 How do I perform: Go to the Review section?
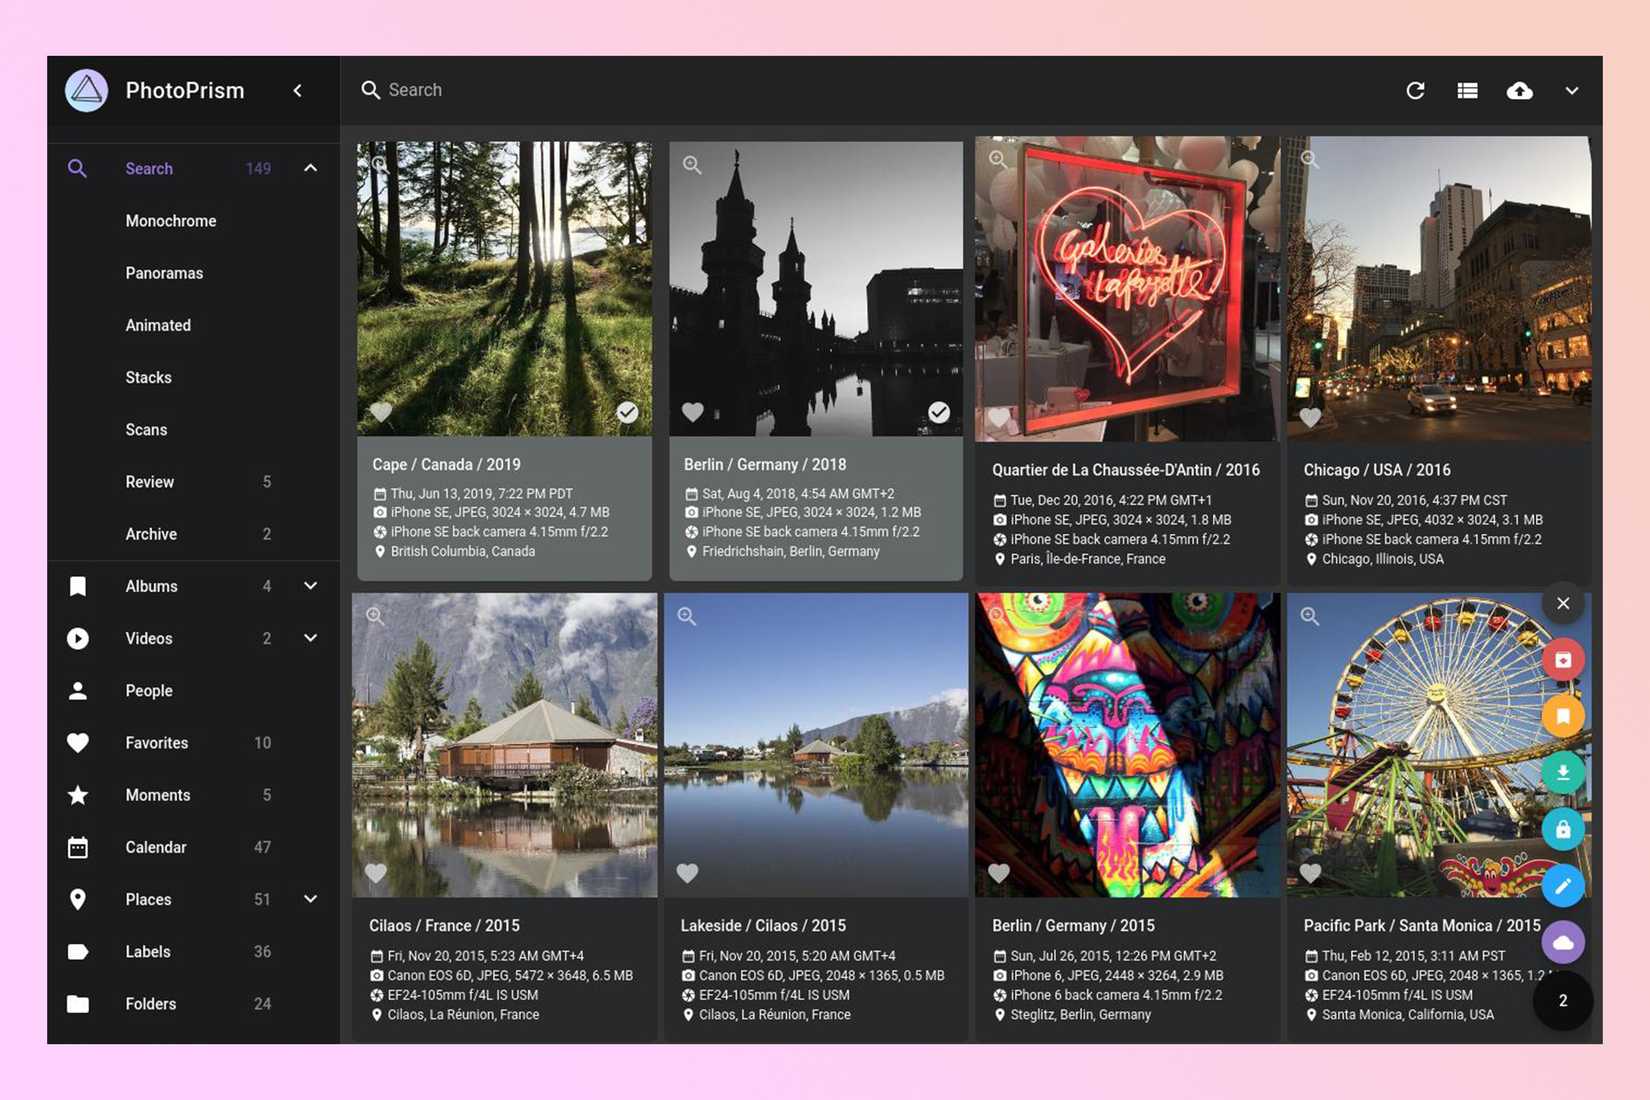pos(150,482)
